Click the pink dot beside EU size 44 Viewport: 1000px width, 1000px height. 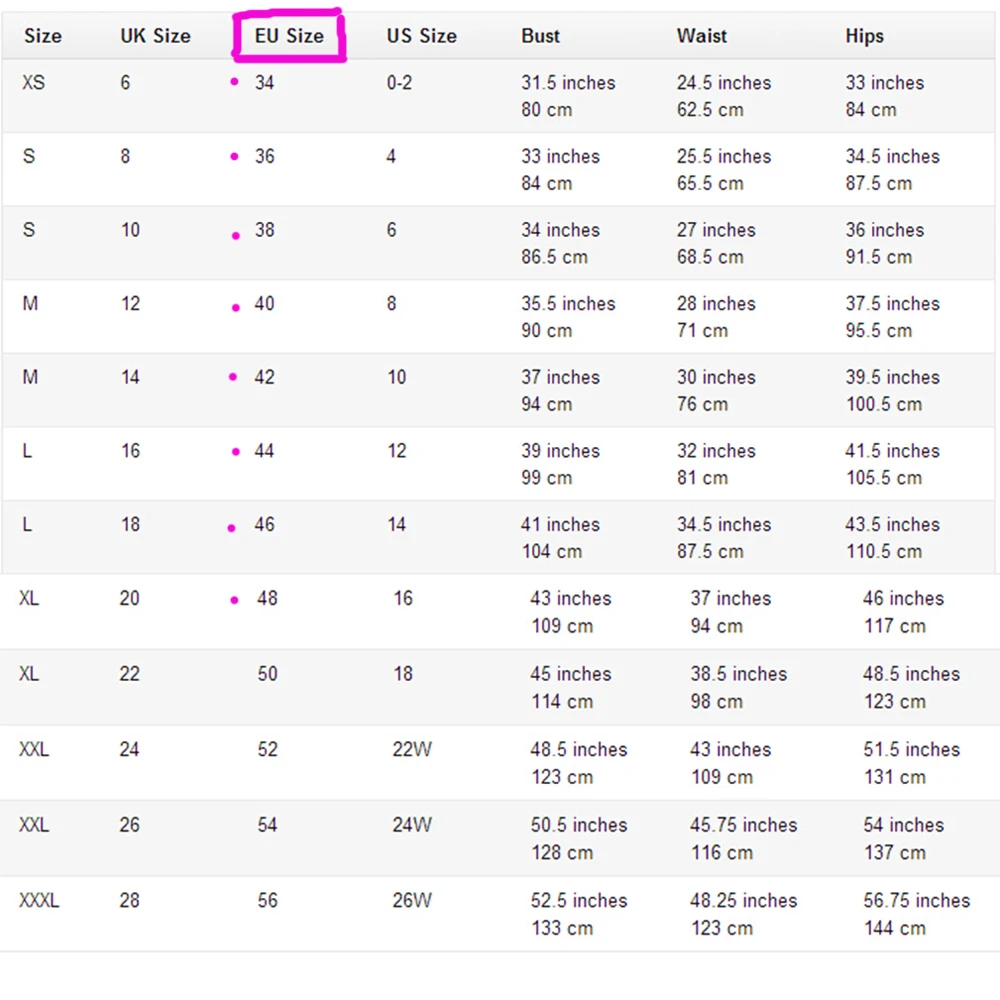(236, 452)
